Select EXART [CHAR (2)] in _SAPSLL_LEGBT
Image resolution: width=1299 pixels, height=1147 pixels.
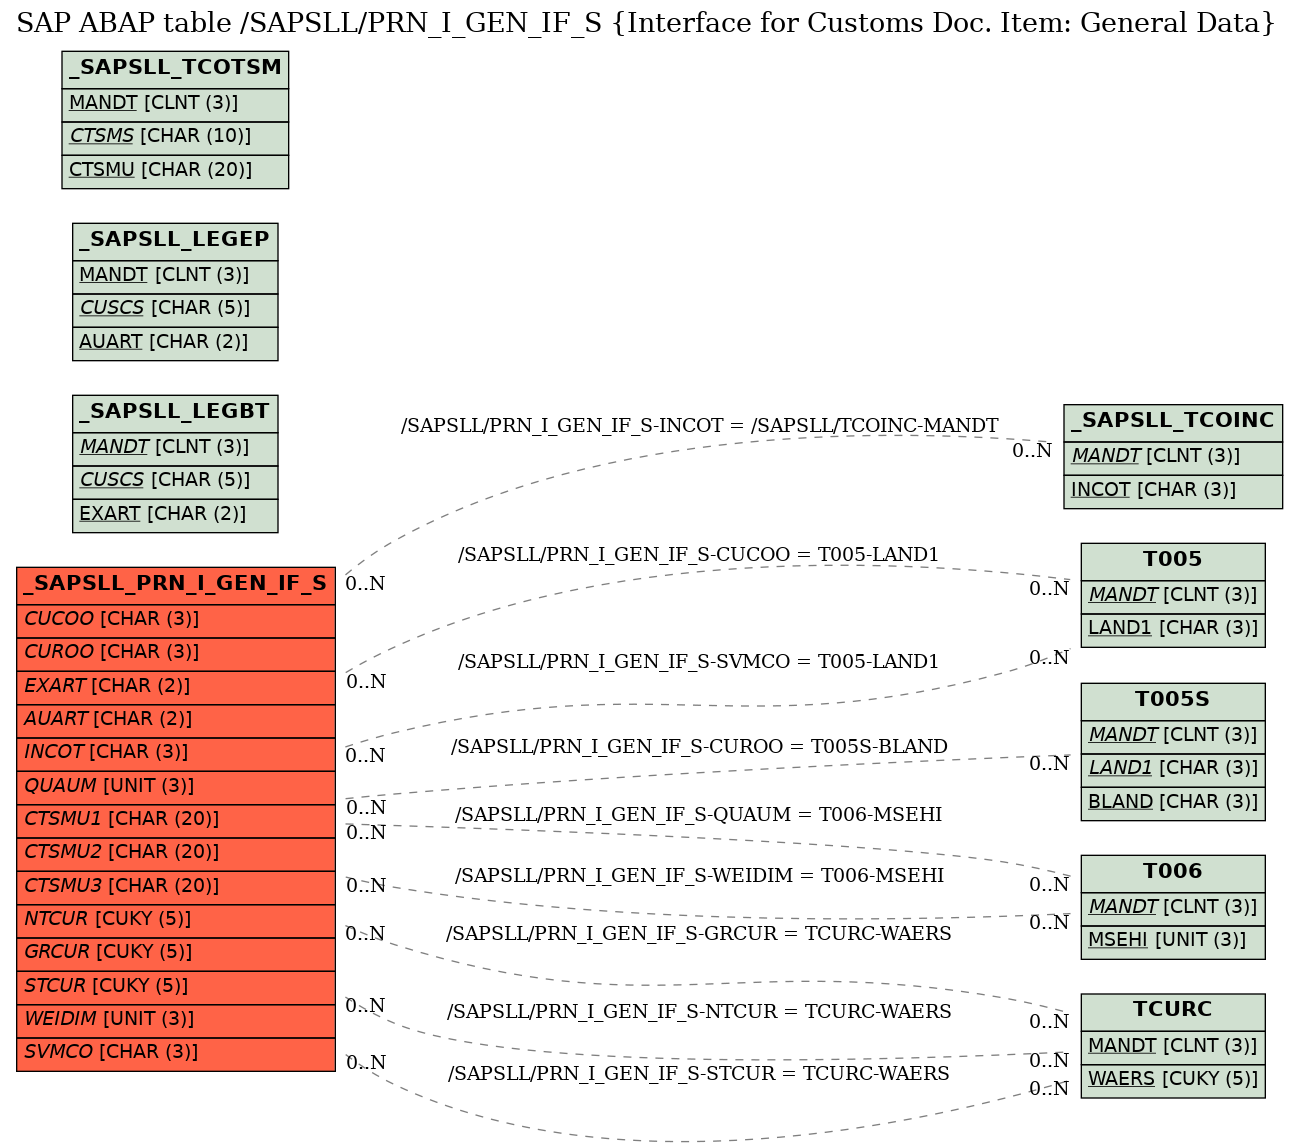point(175,515)
